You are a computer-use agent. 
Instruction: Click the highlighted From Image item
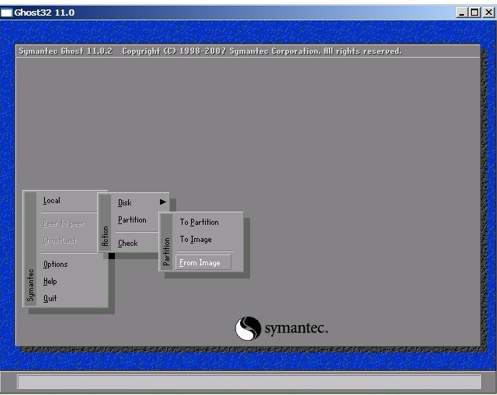point(203,262)
